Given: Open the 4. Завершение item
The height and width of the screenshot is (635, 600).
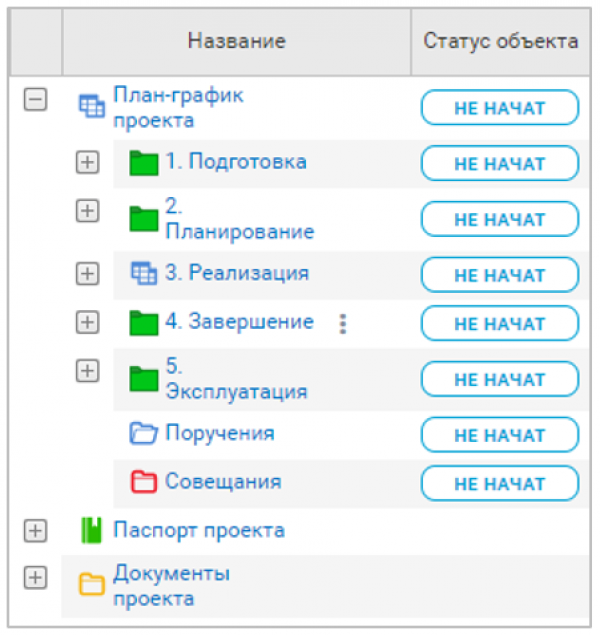Looking at the screenshot, I should 239,322.
